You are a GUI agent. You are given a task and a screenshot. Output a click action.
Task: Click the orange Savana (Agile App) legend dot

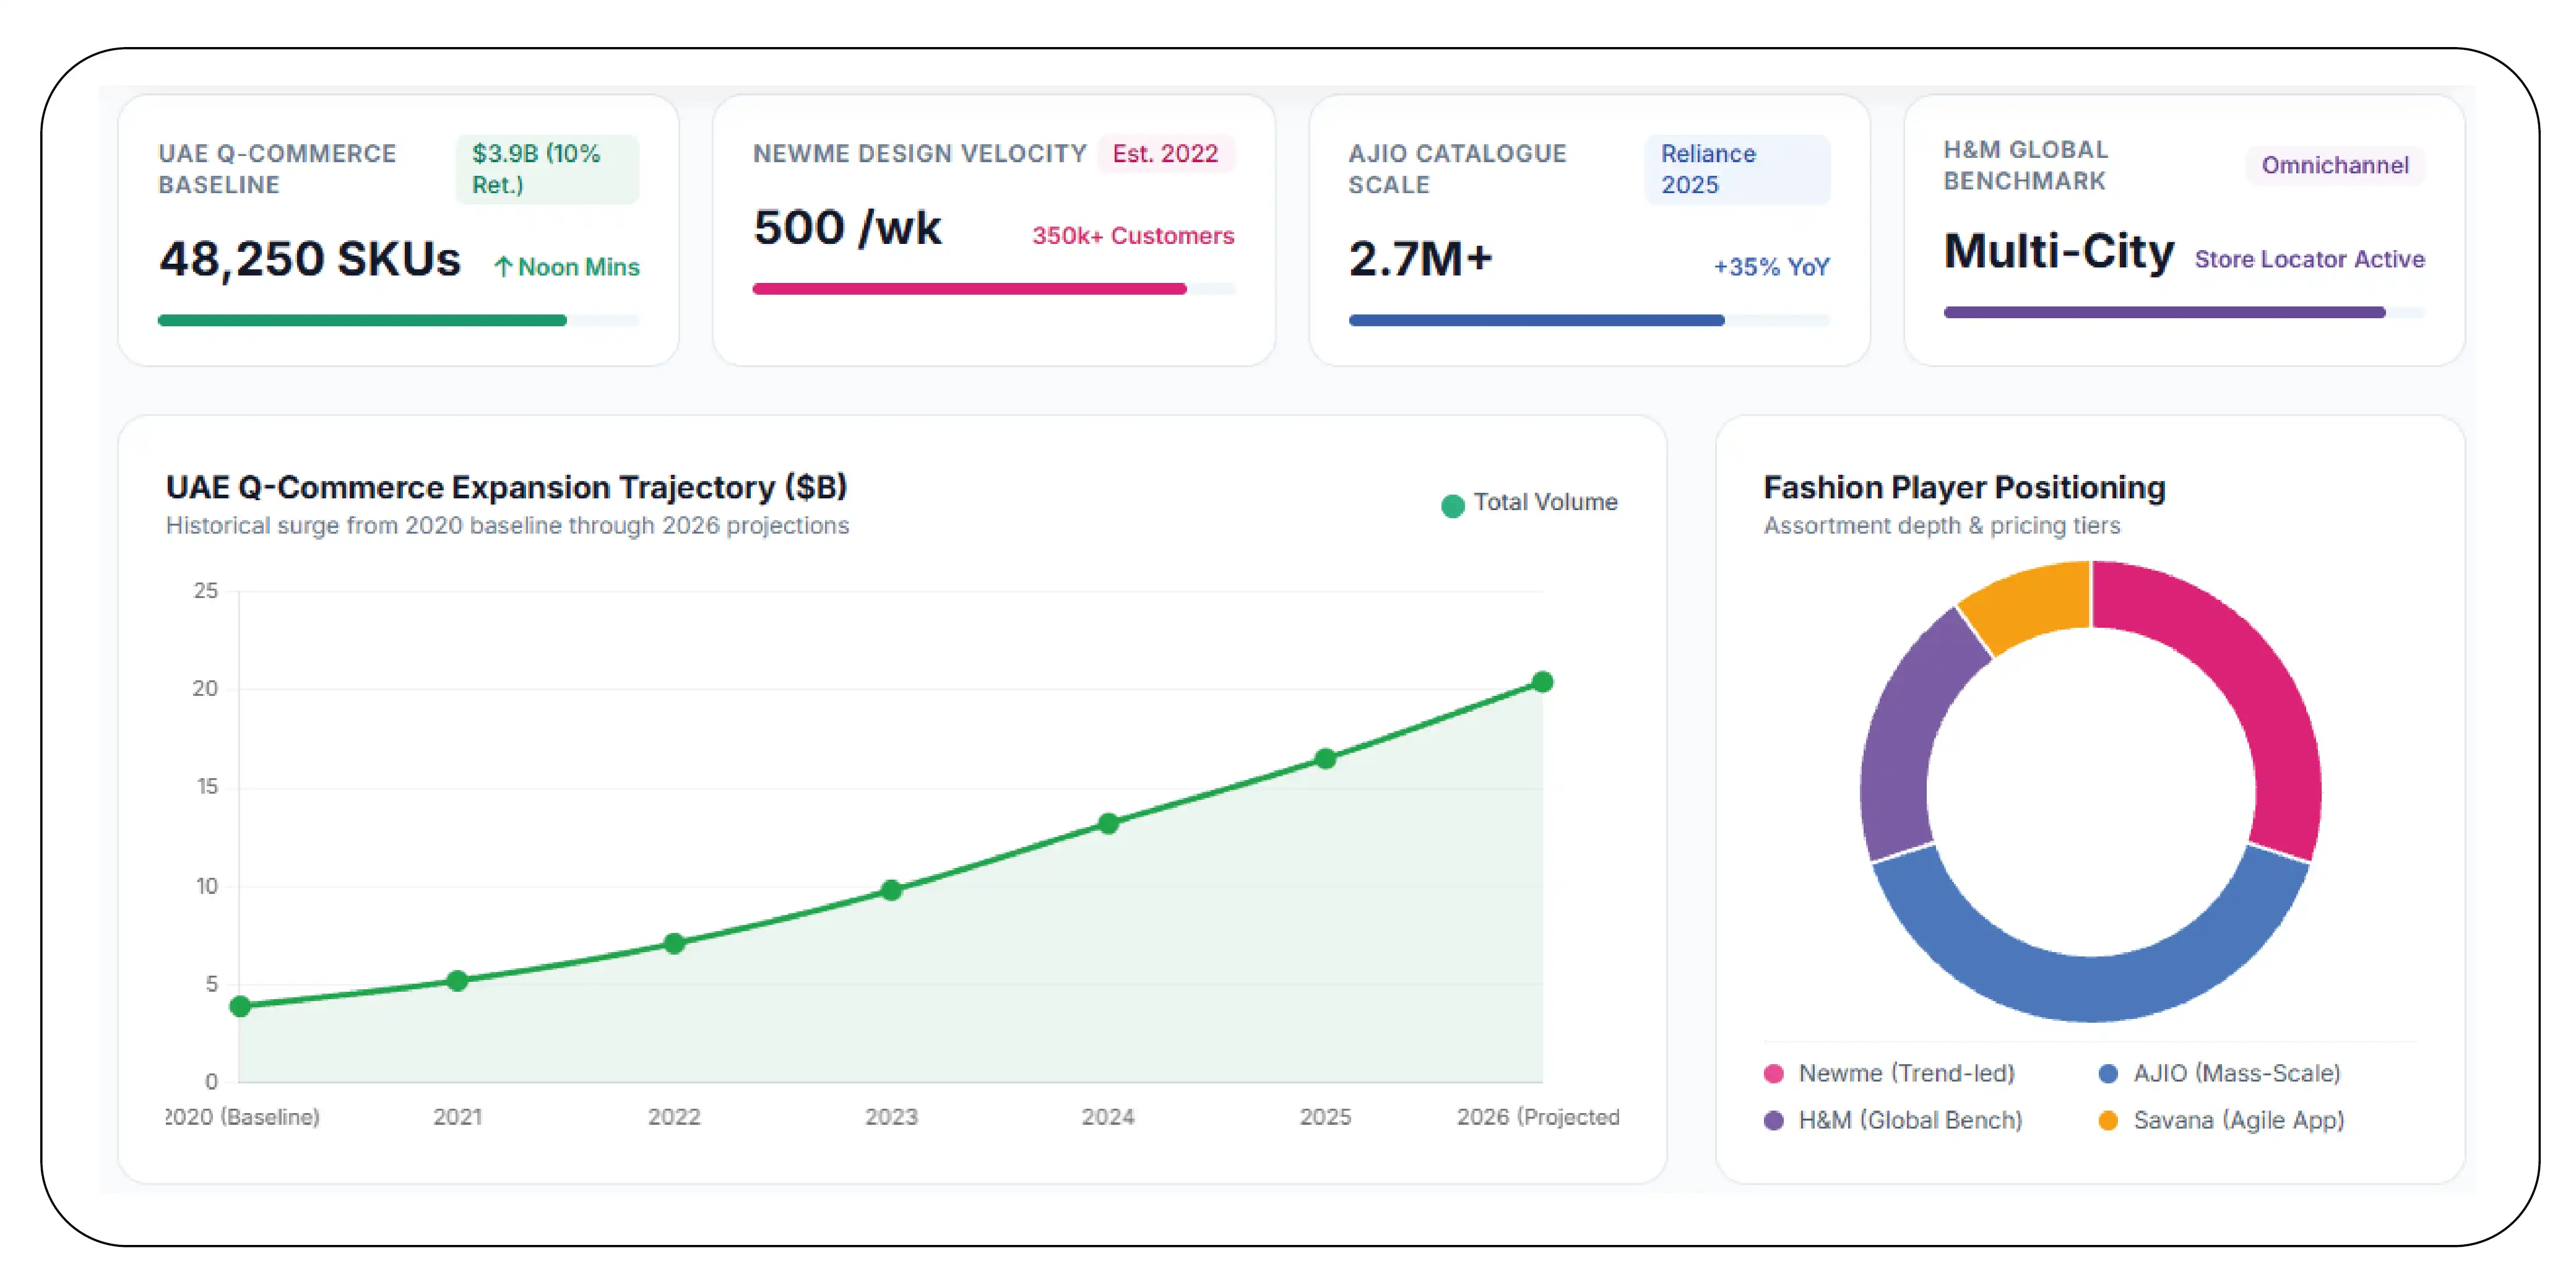click(2108, 1120)
